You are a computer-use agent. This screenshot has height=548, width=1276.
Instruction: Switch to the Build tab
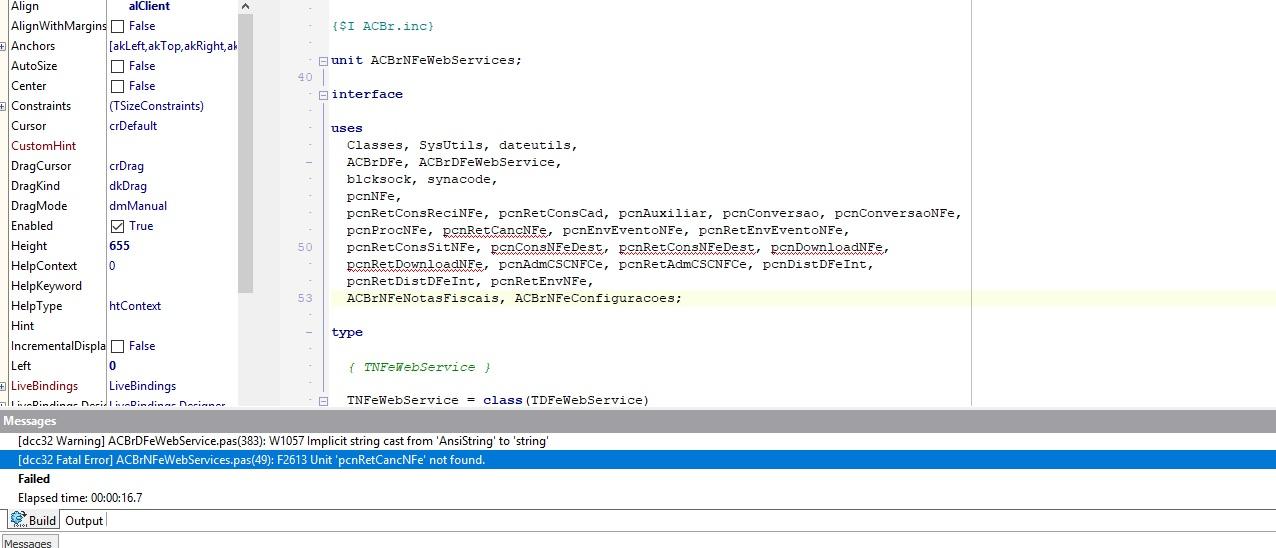click(33, 520)
